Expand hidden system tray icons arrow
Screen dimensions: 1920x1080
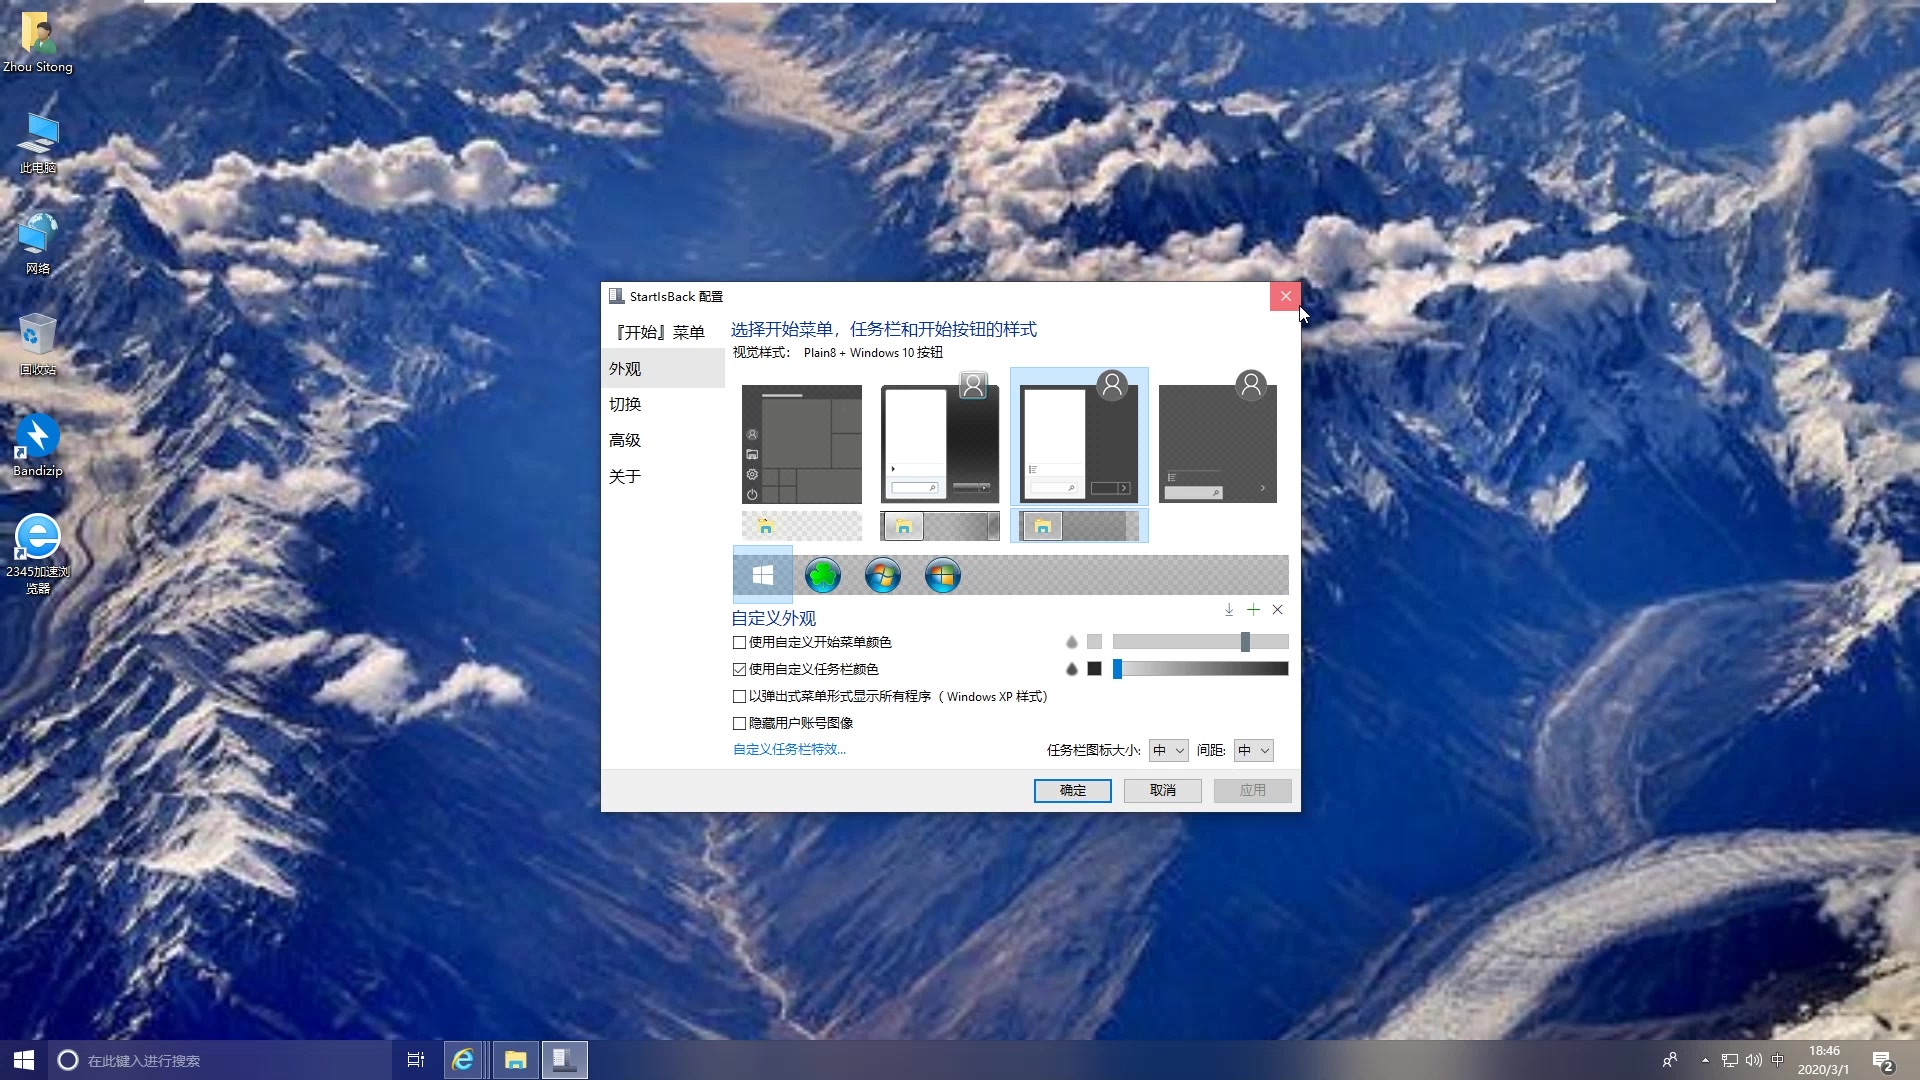(x=1705, y=1060)
